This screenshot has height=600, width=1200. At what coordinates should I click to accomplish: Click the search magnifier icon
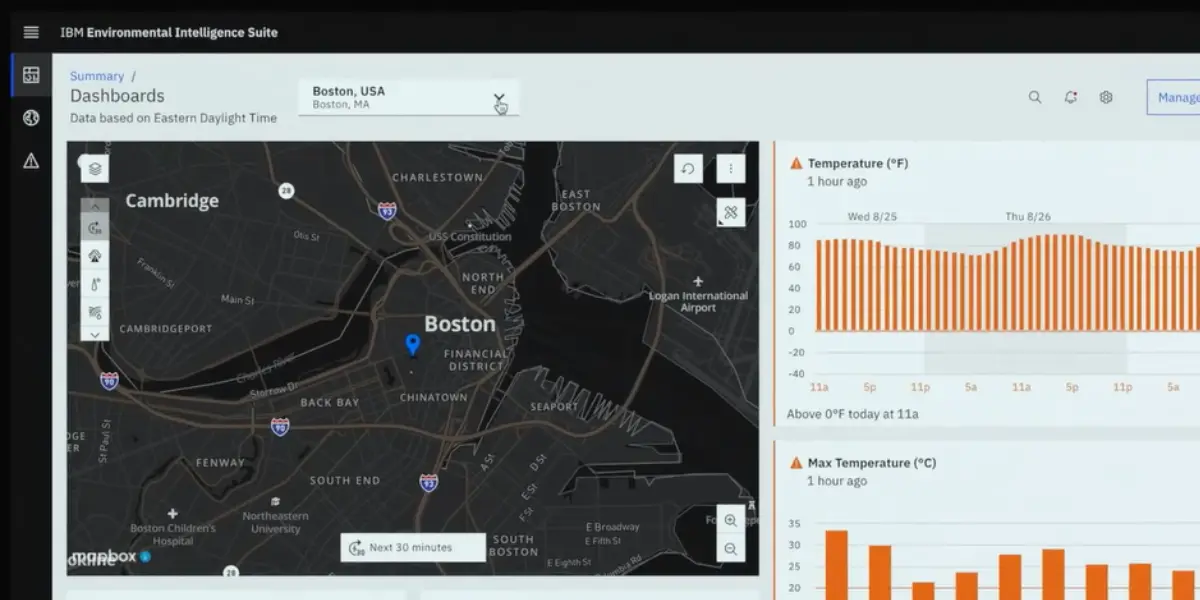tap(1035, 97)
